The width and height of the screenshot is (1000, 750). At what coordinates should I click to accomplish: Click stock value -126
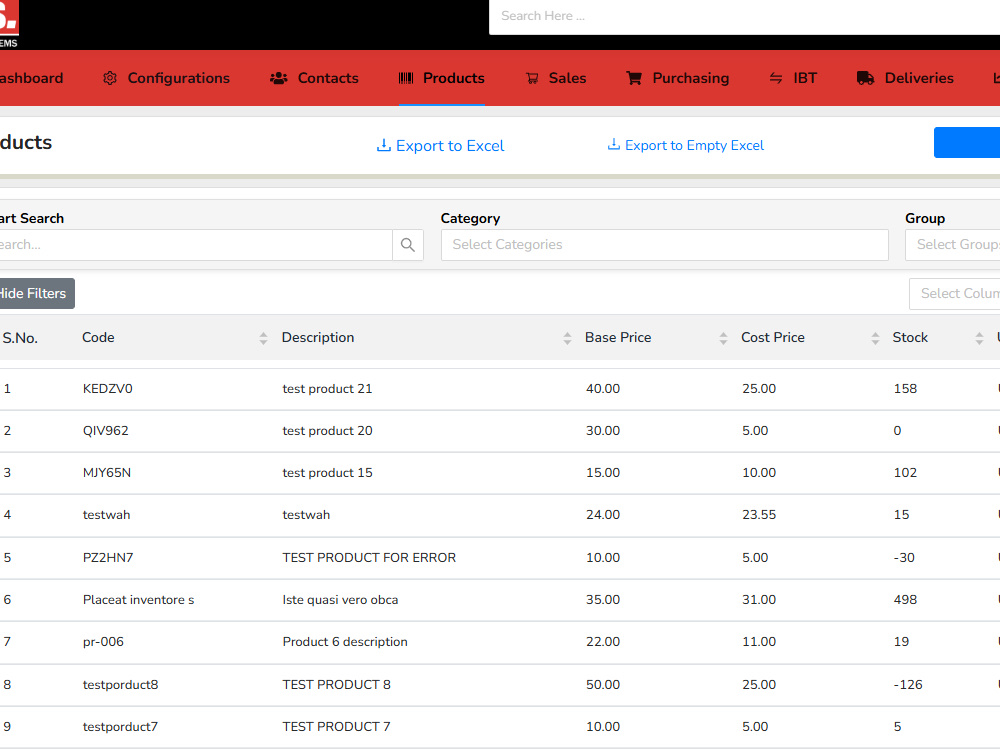tap(908, 684)
